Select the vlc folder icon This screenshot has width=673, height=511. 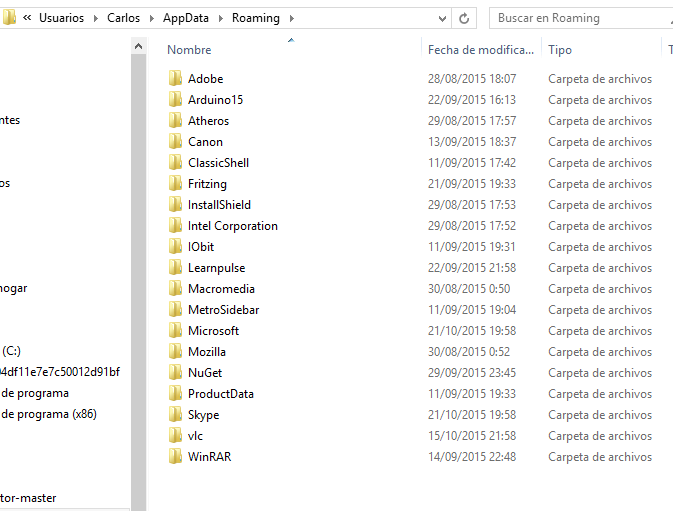(176, 436)
